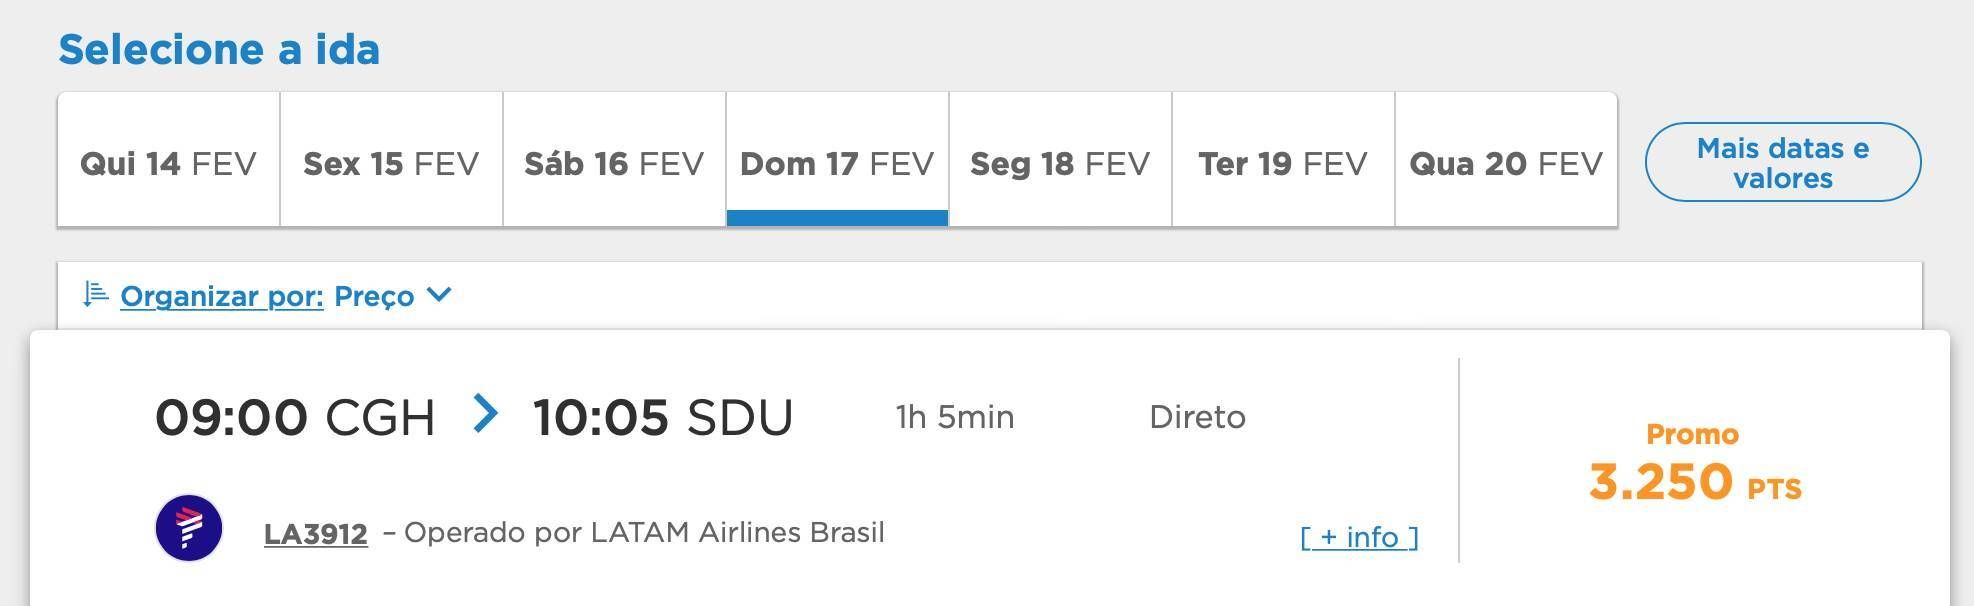Click the Direto flight type label
The image size is (1974, 606).
[x=1197, y=416]
